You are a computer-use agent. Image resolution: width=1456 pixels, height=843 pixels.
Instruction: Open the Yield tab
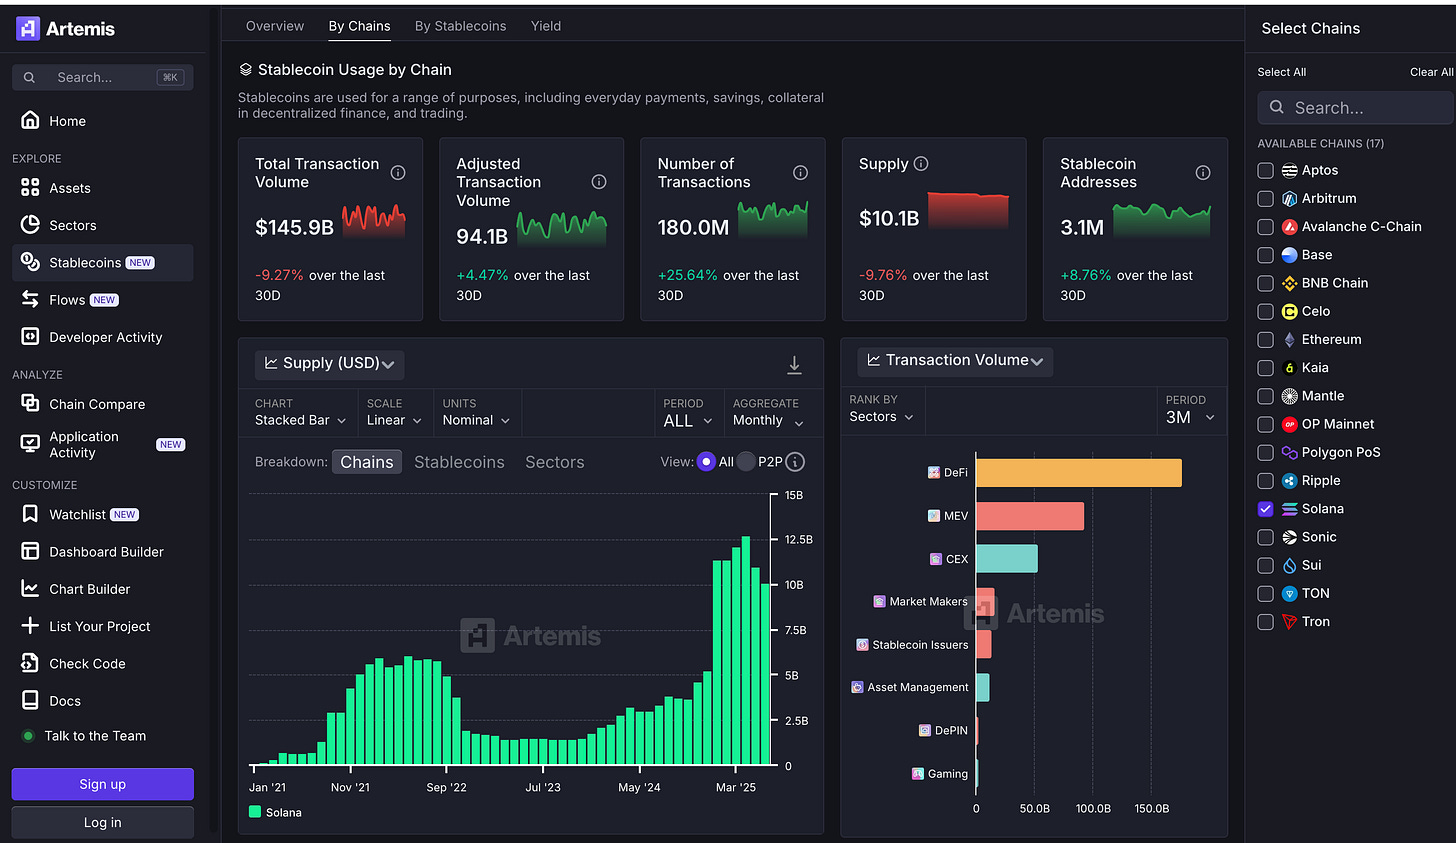(546, 26)
